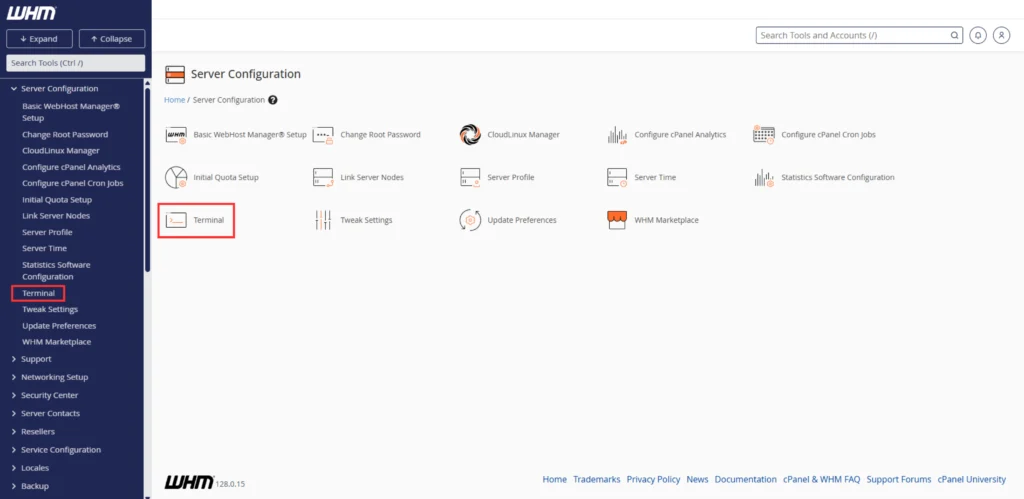Click the Tweak Settings sliders icon
This screenshot has height=499, width=1024.
point(323,220)
